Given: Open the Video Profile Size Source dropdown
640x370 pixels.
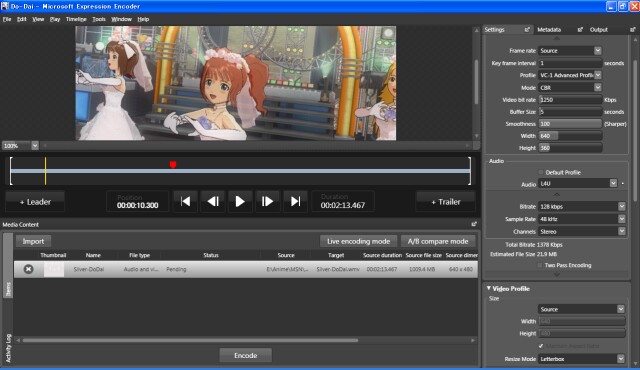Looking at the screenshot, I should [x=620, y=309].
